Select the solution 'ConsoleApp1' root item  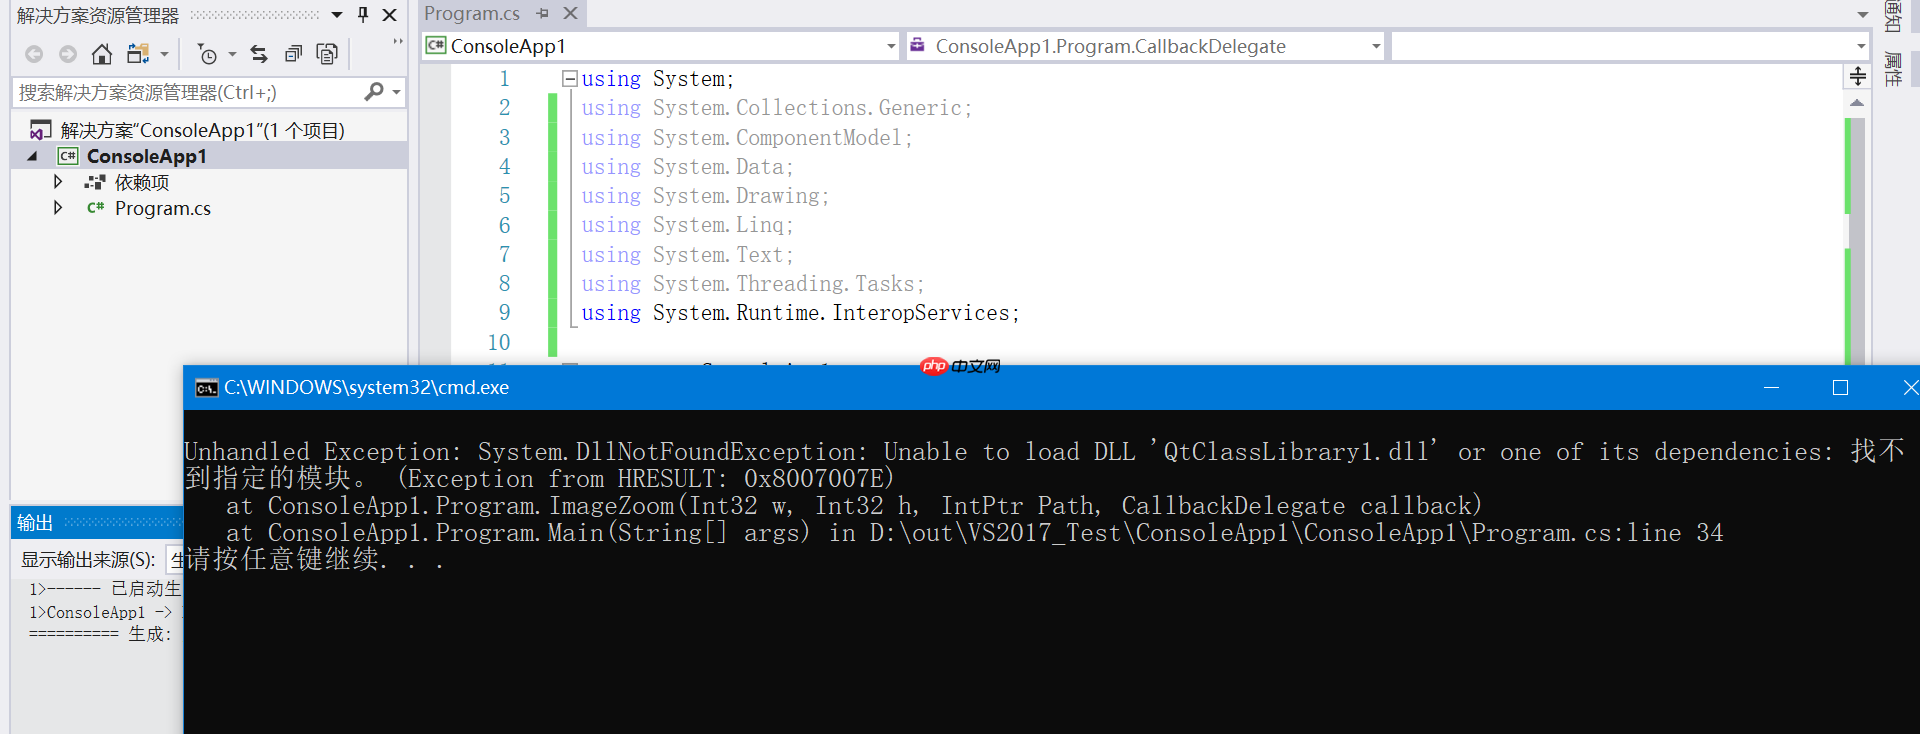tap(202, 130)
